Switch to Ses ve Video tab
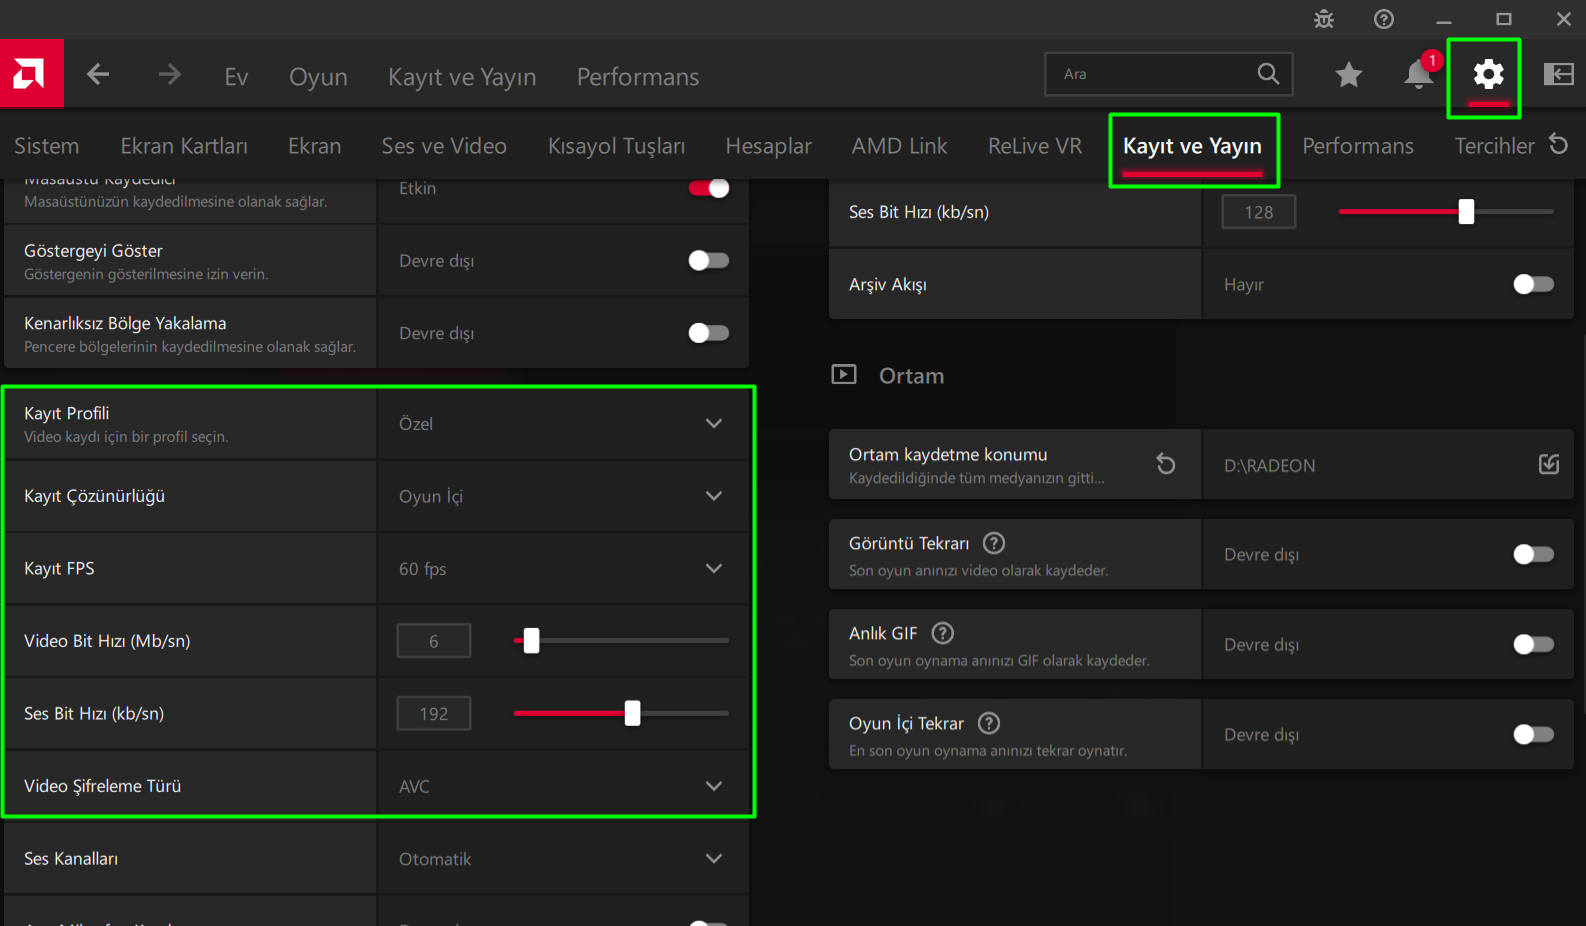 444,146
